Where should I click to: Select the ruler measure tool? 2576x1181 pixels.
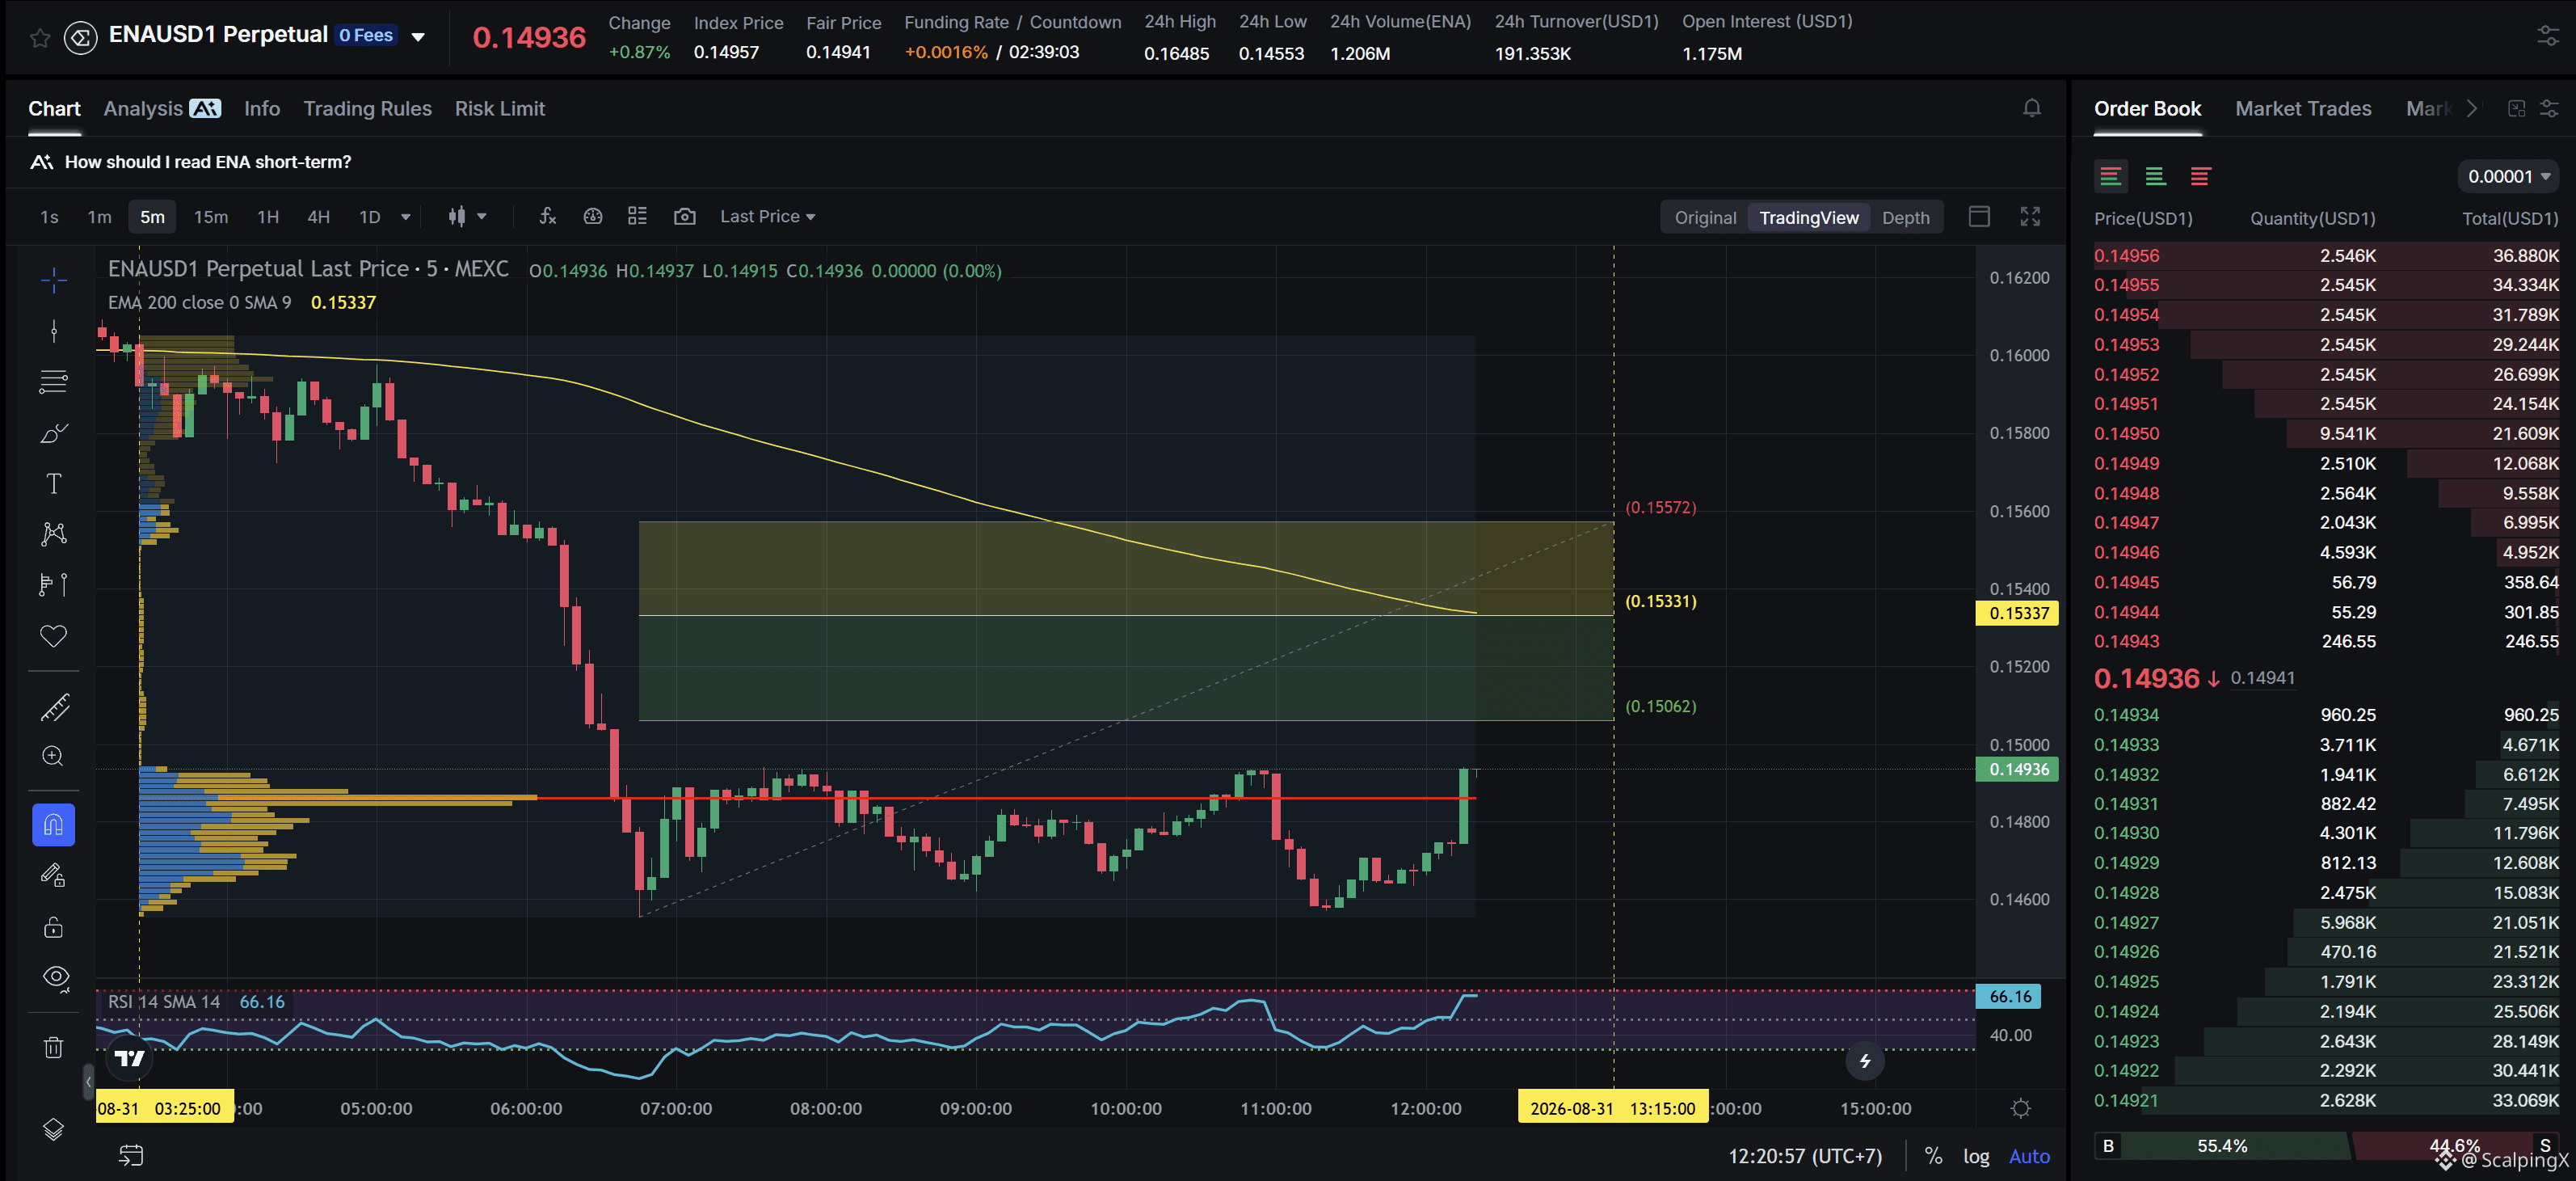pos(54,707)
